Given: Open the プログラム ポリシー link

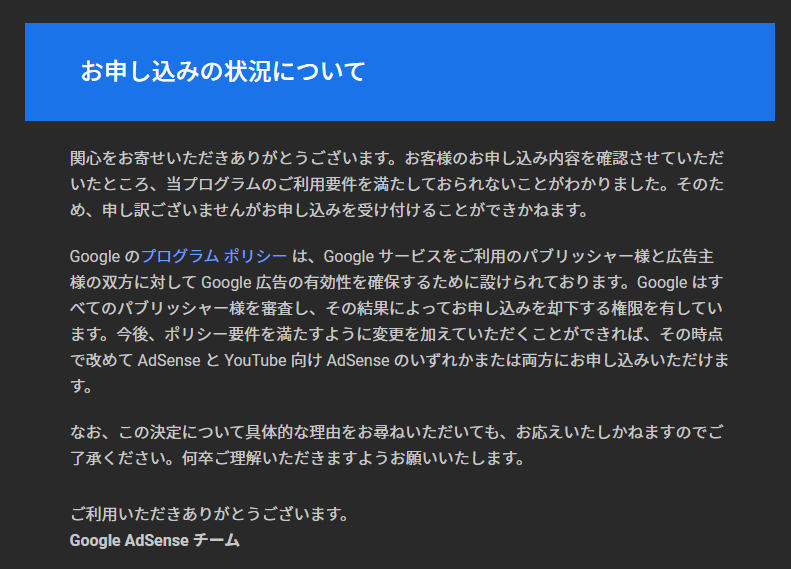Looking at the screenshot, I should pos(214,256).
